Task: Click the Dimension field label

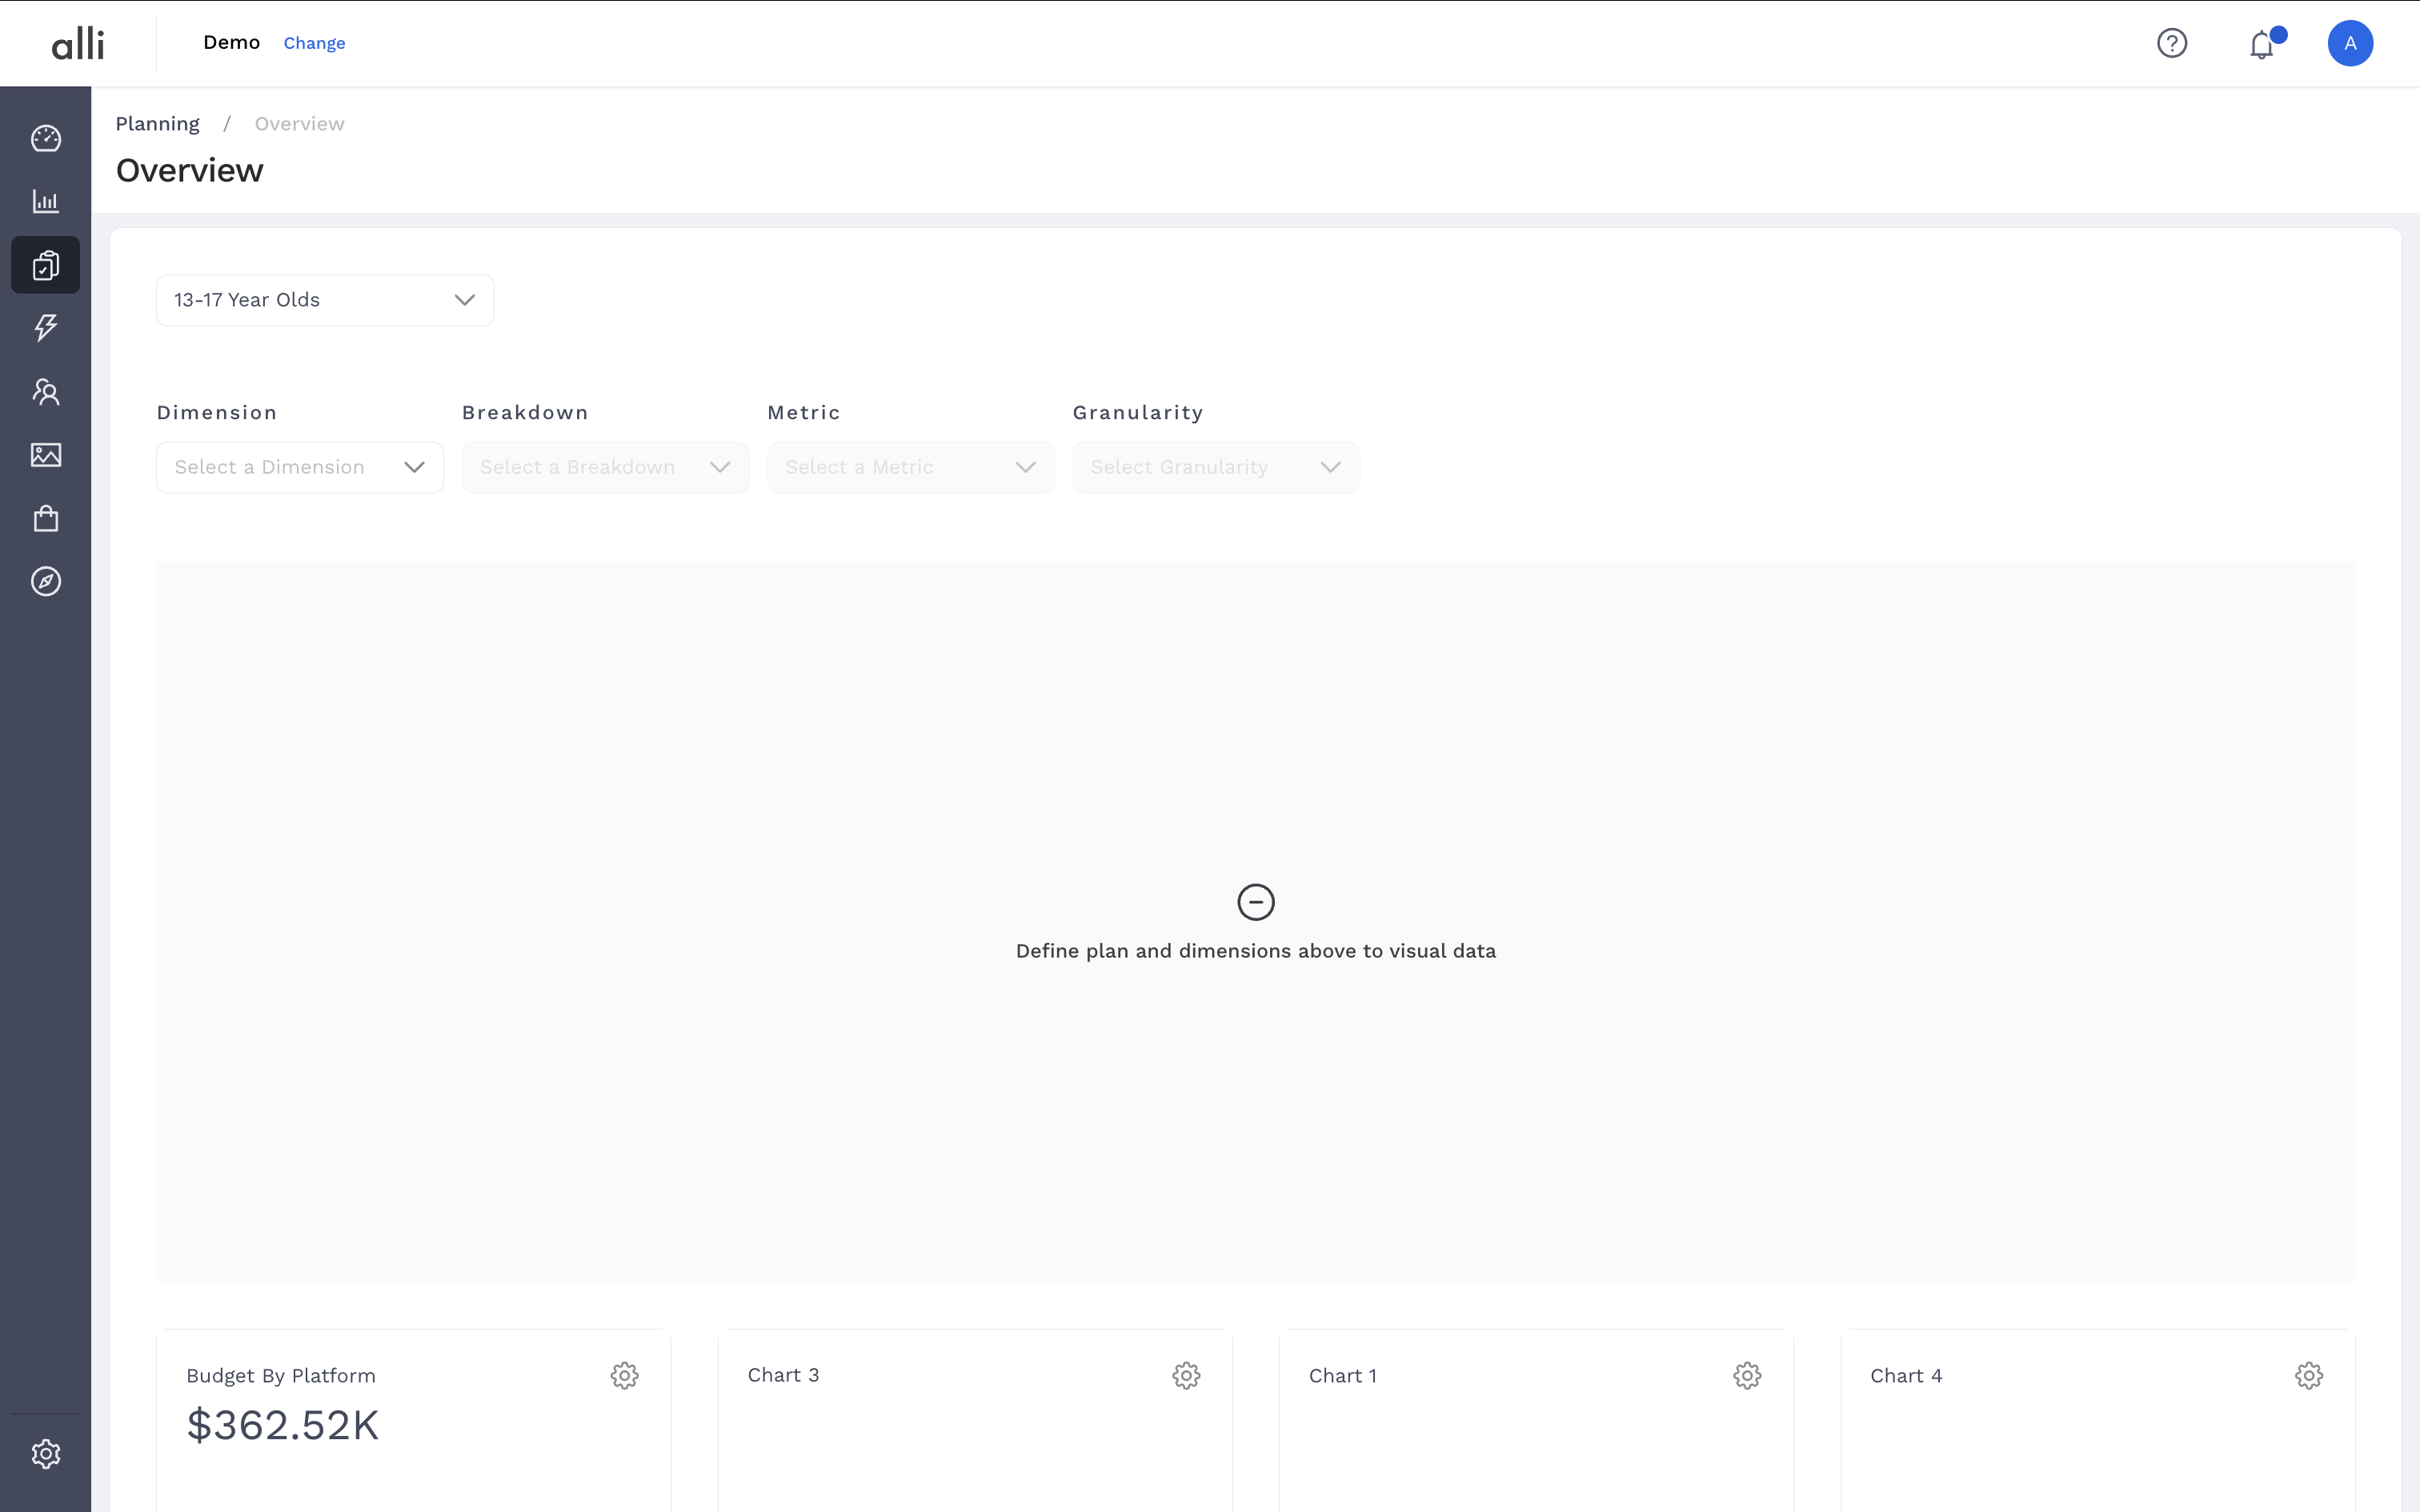Action: click(217, 413)
